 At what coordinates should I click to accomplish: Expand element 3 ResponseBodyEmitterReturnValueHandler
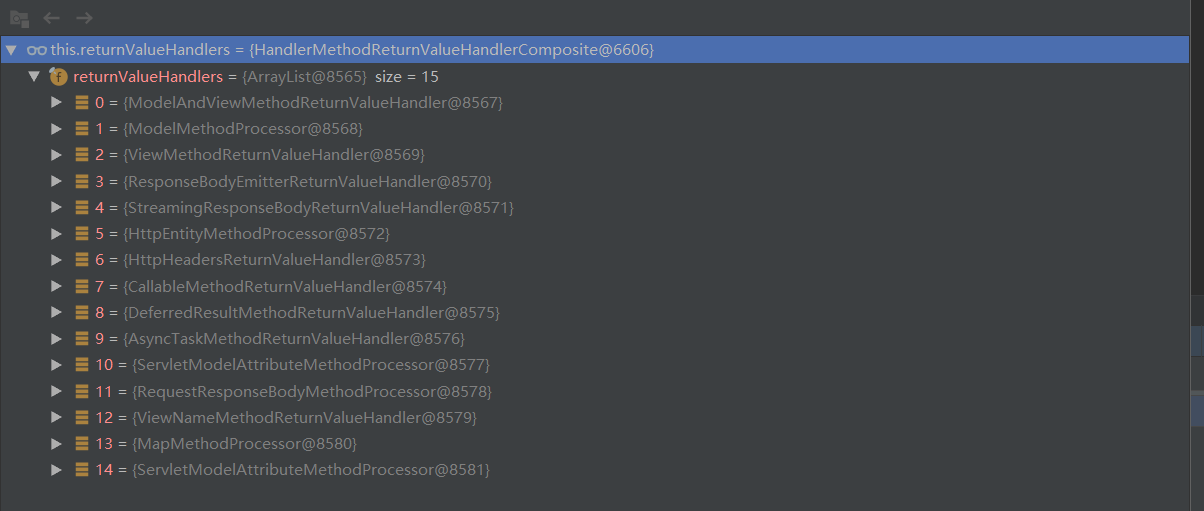point(57,181)
